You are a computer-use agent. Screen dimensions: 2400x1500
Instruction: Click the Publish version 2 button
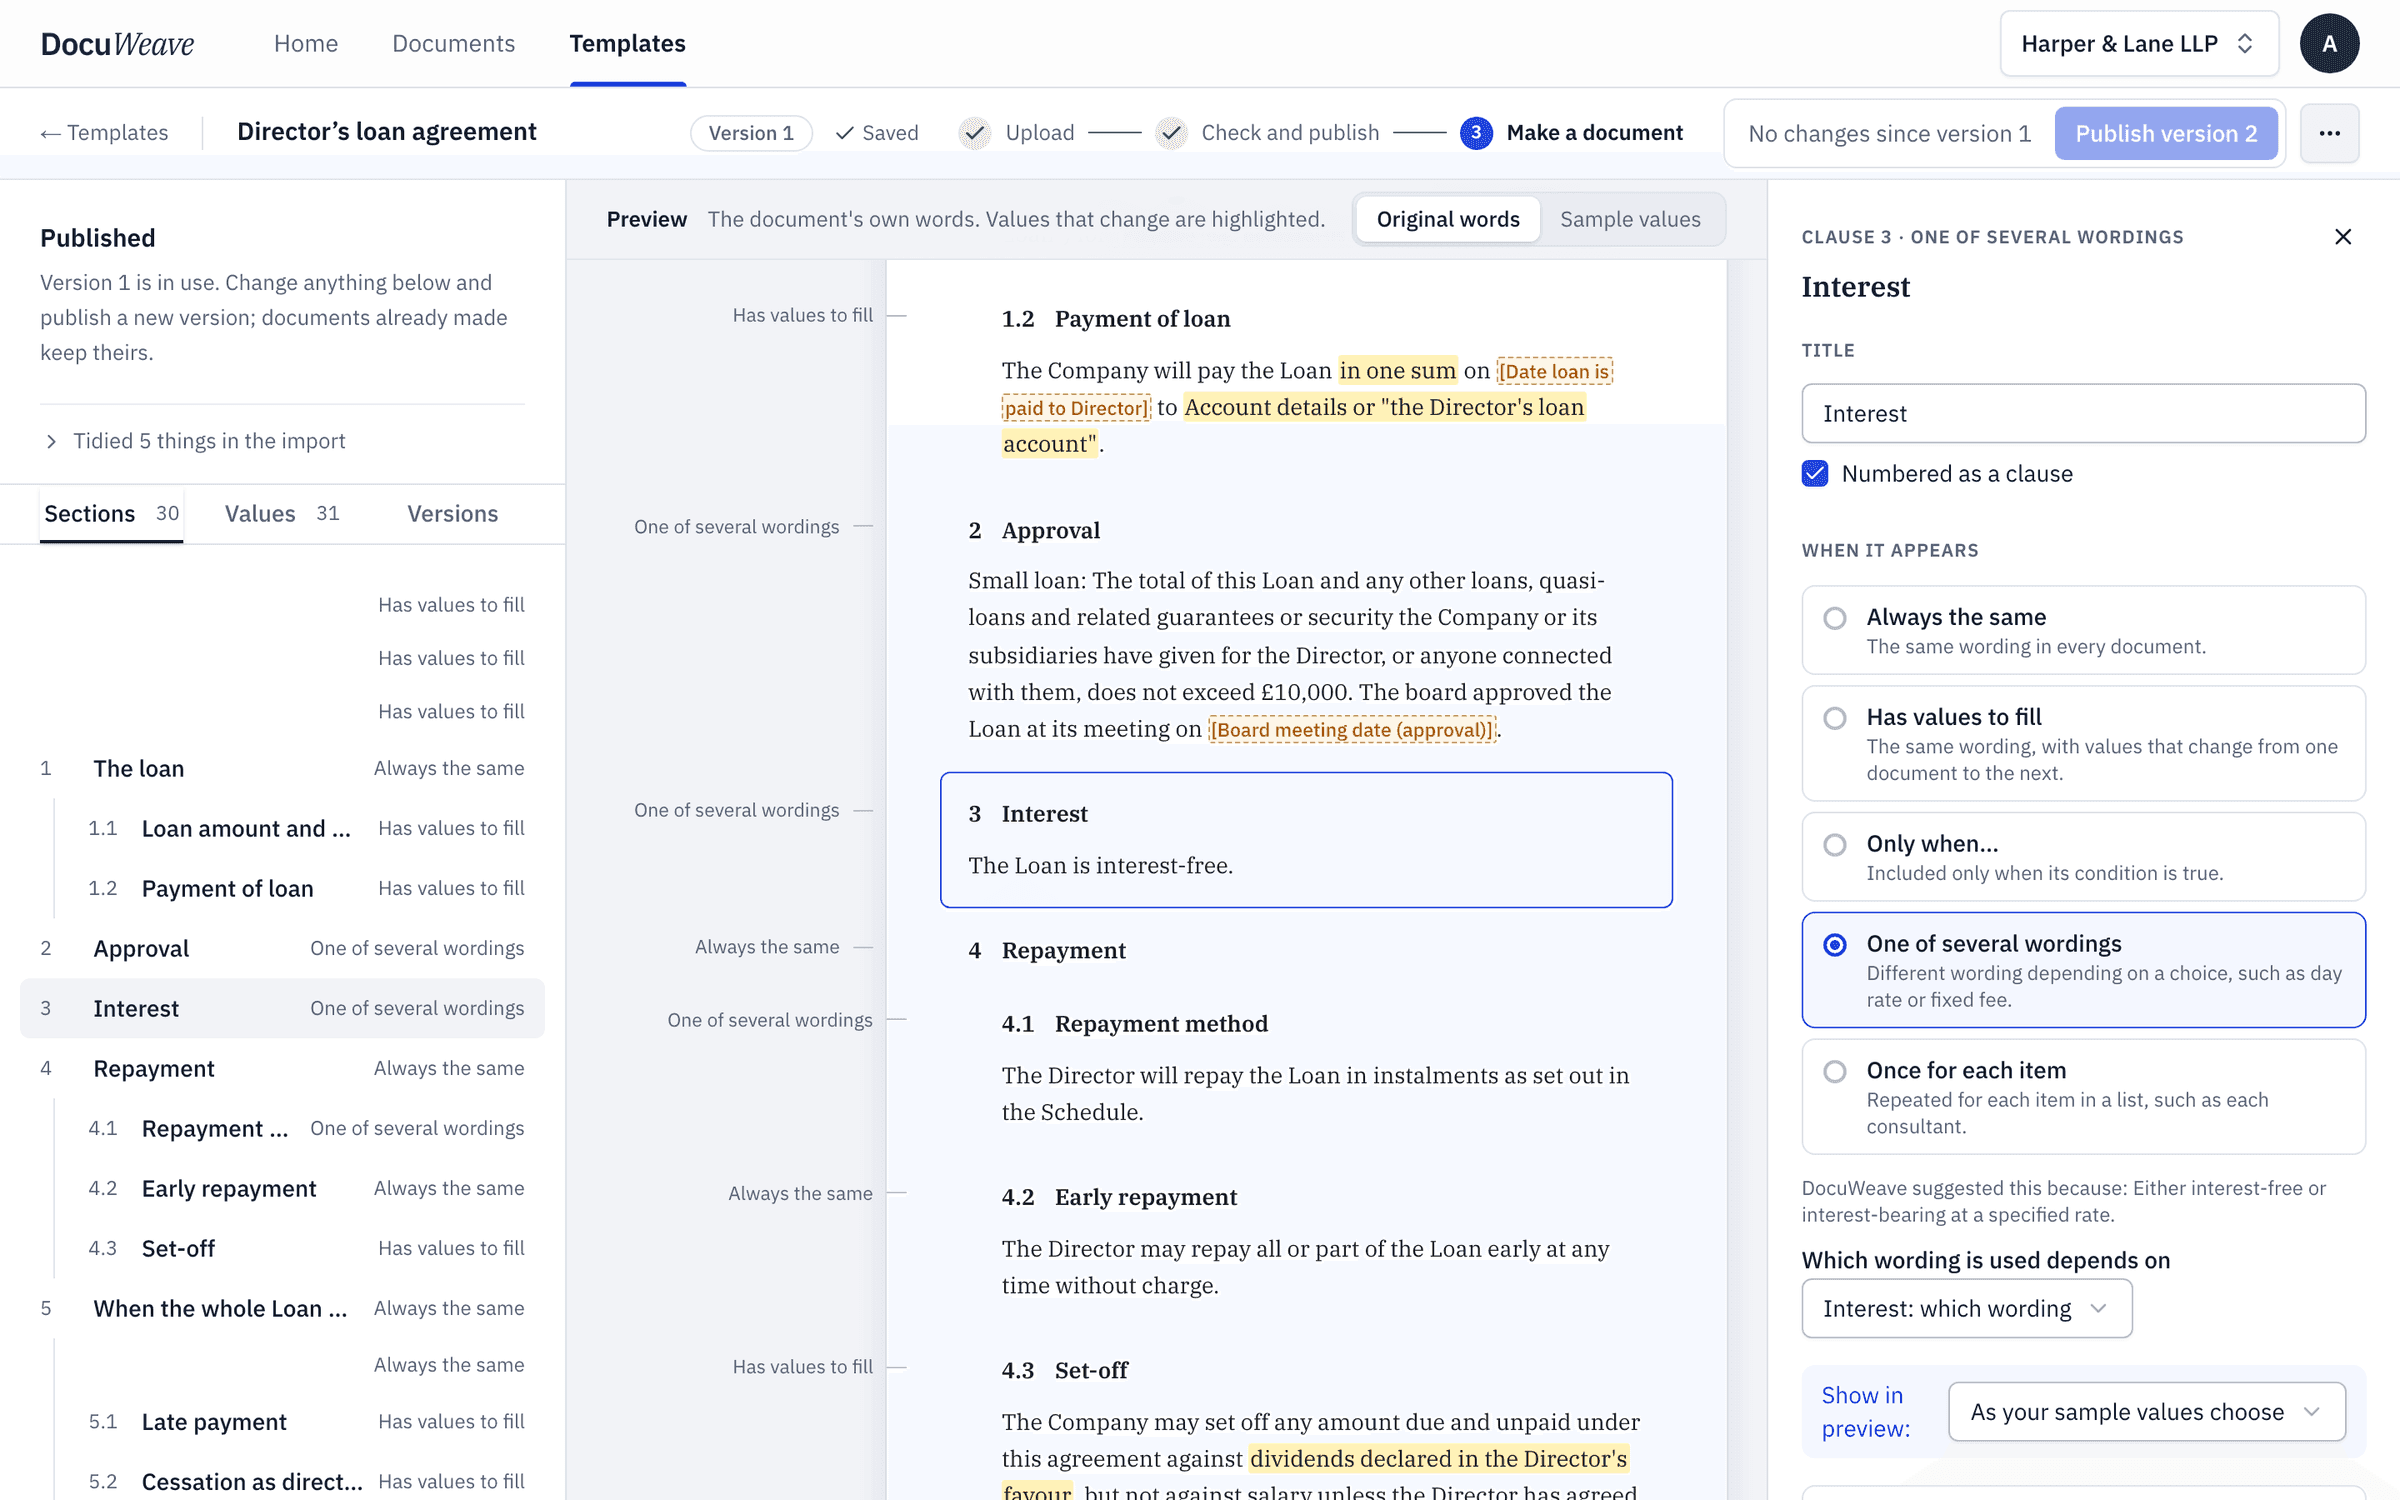click(2166, 133)
